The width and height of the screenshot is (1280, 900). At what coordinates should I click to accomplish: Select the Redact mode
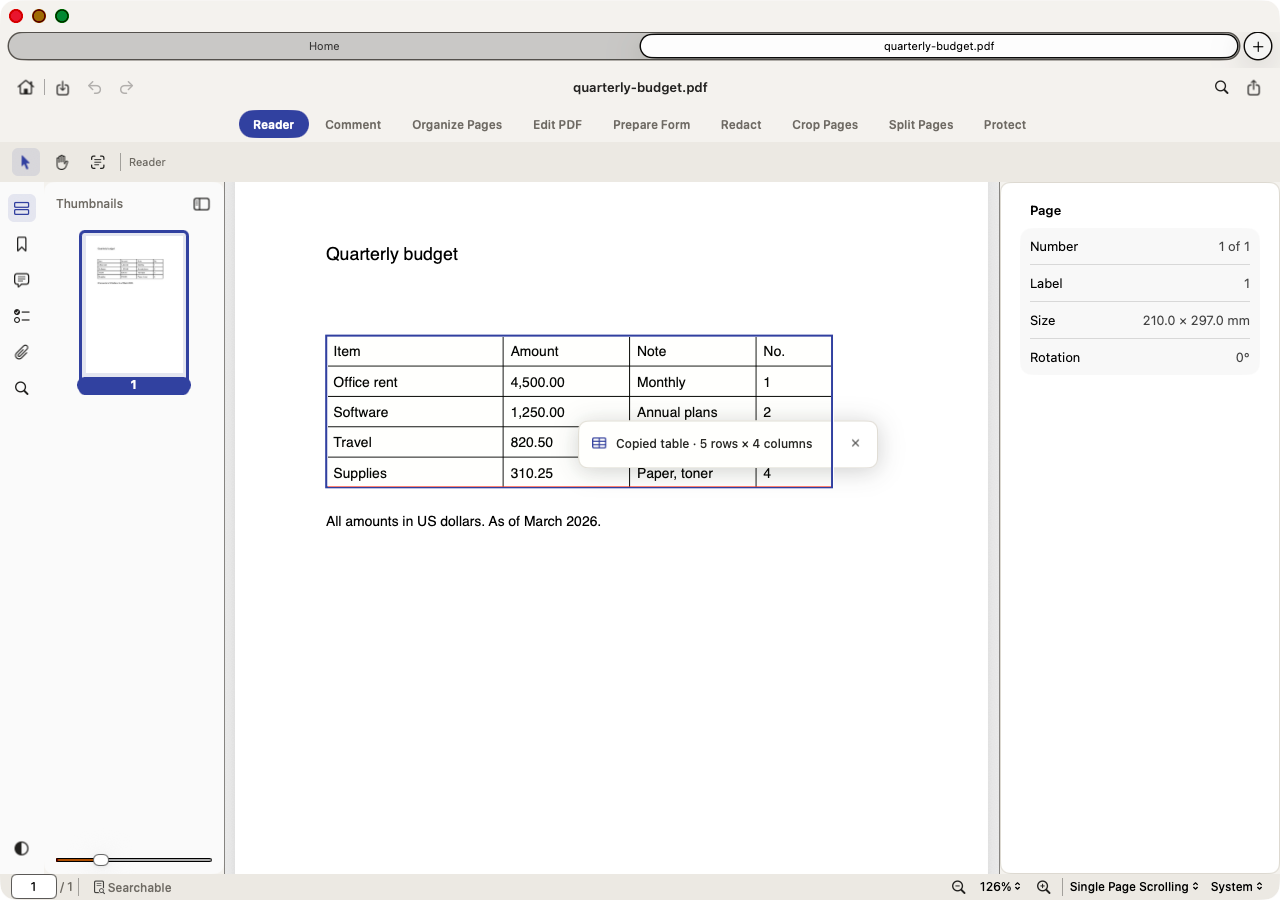pos(741,125)
